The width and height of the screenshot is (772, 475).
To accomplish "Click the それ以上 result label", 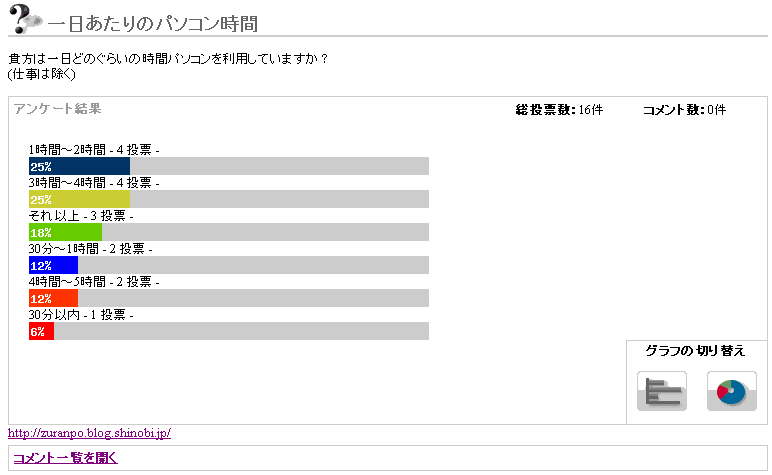I will (x=81, y=216).
